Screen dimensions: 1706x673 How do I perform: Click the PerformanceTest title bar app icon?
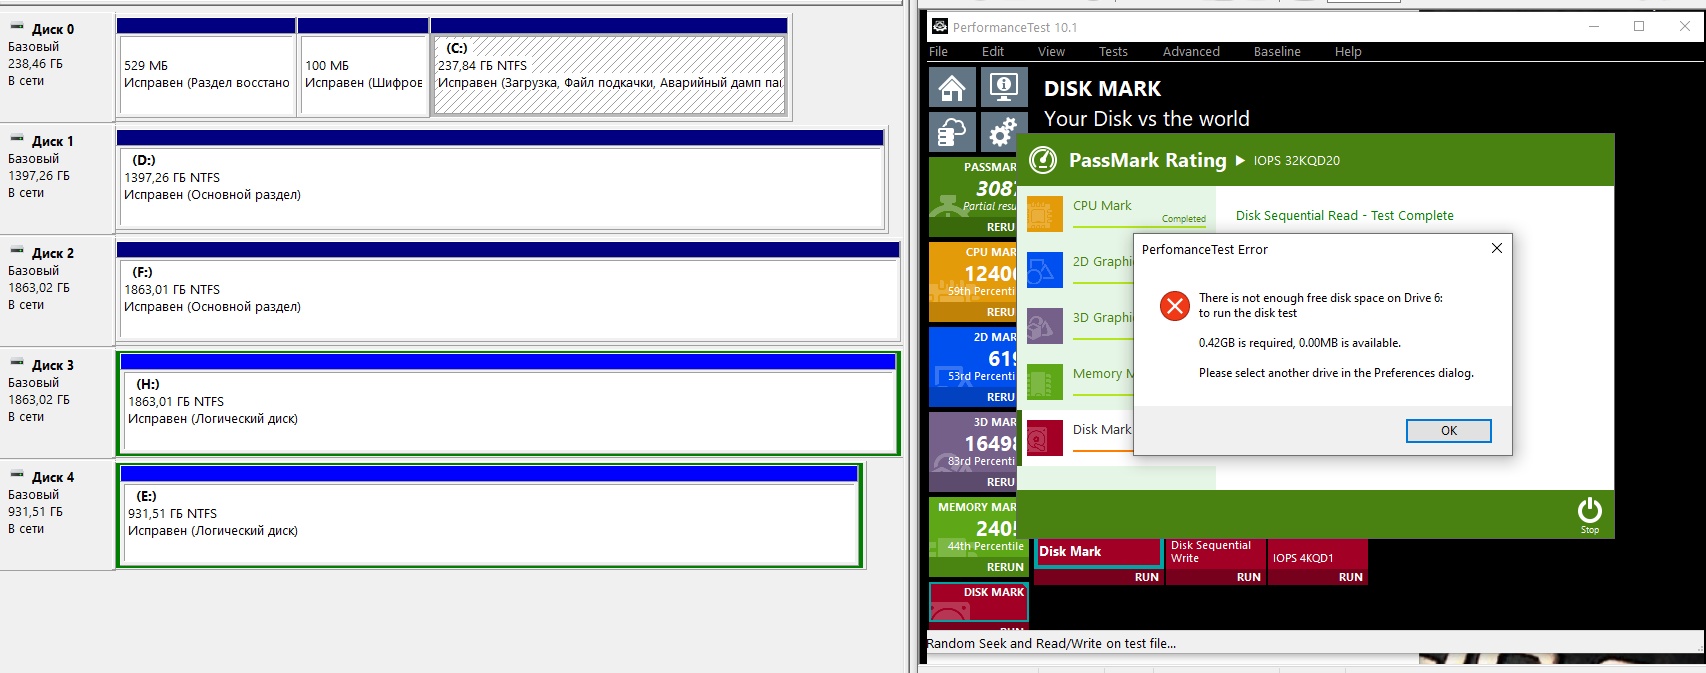[x=939, y=27]
